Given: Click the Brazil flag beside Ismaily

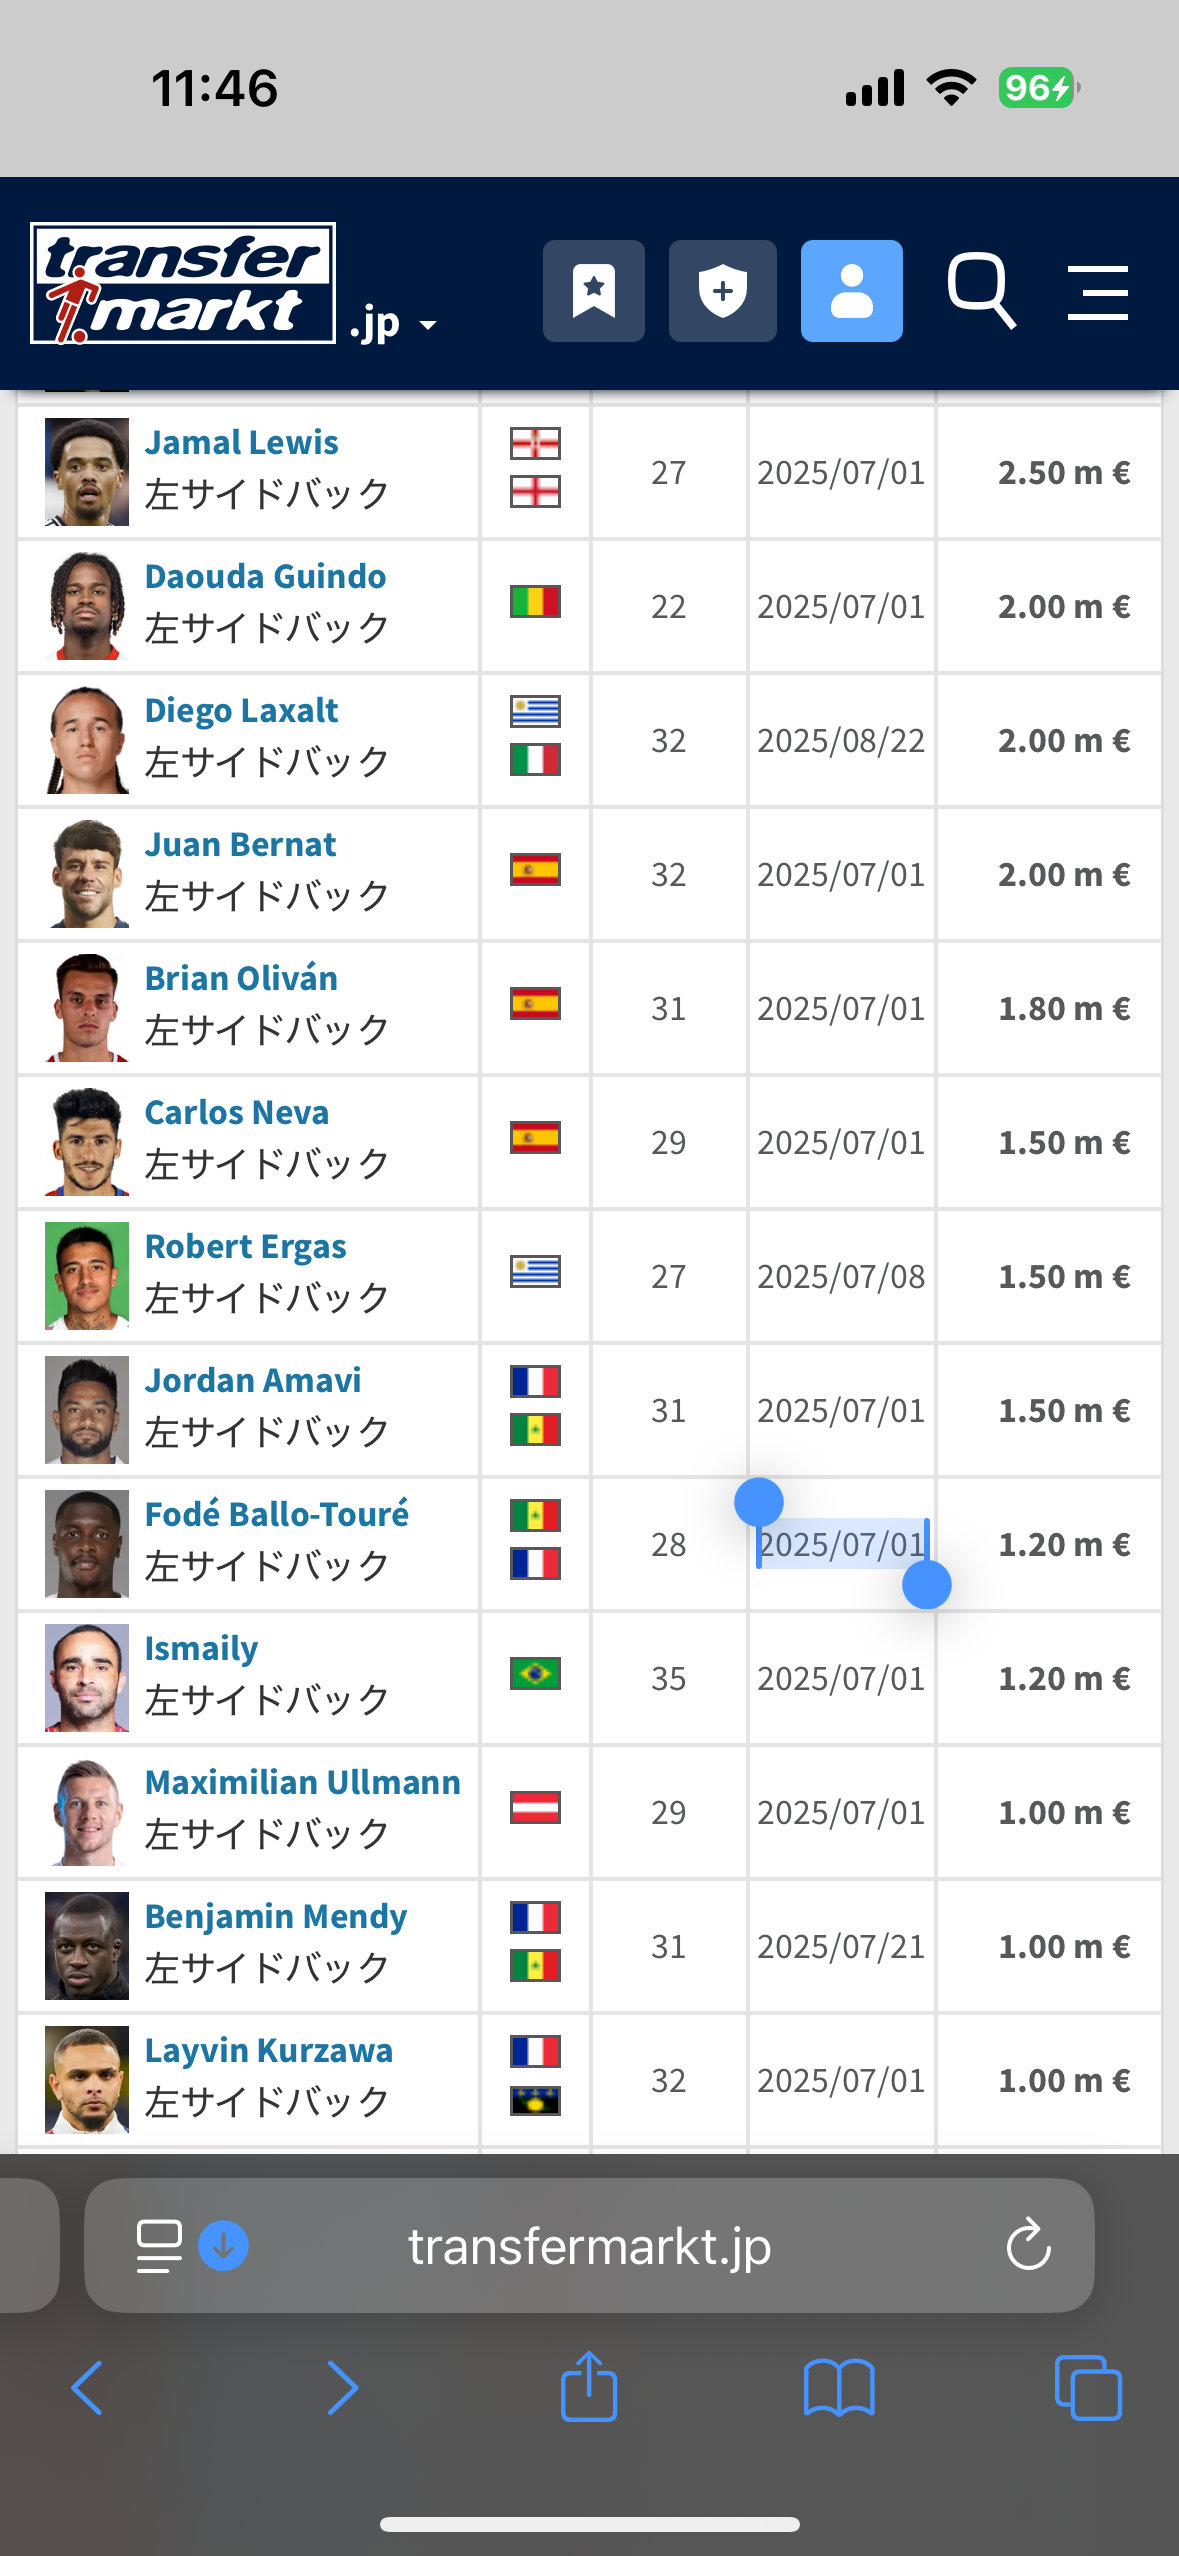Looking at the screenshot, I should (x=535, y=1673).
